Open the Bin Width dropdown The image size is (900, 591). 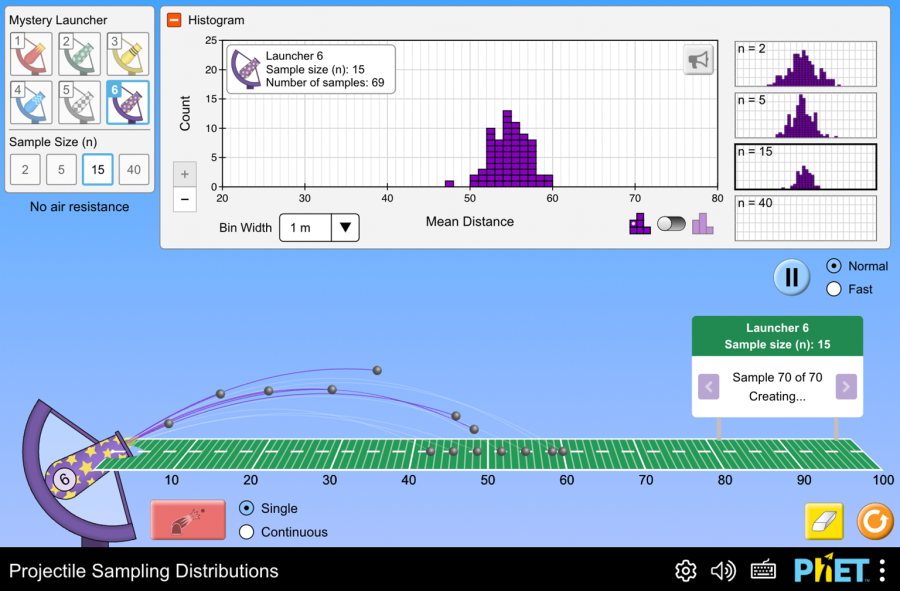point(318,227)
